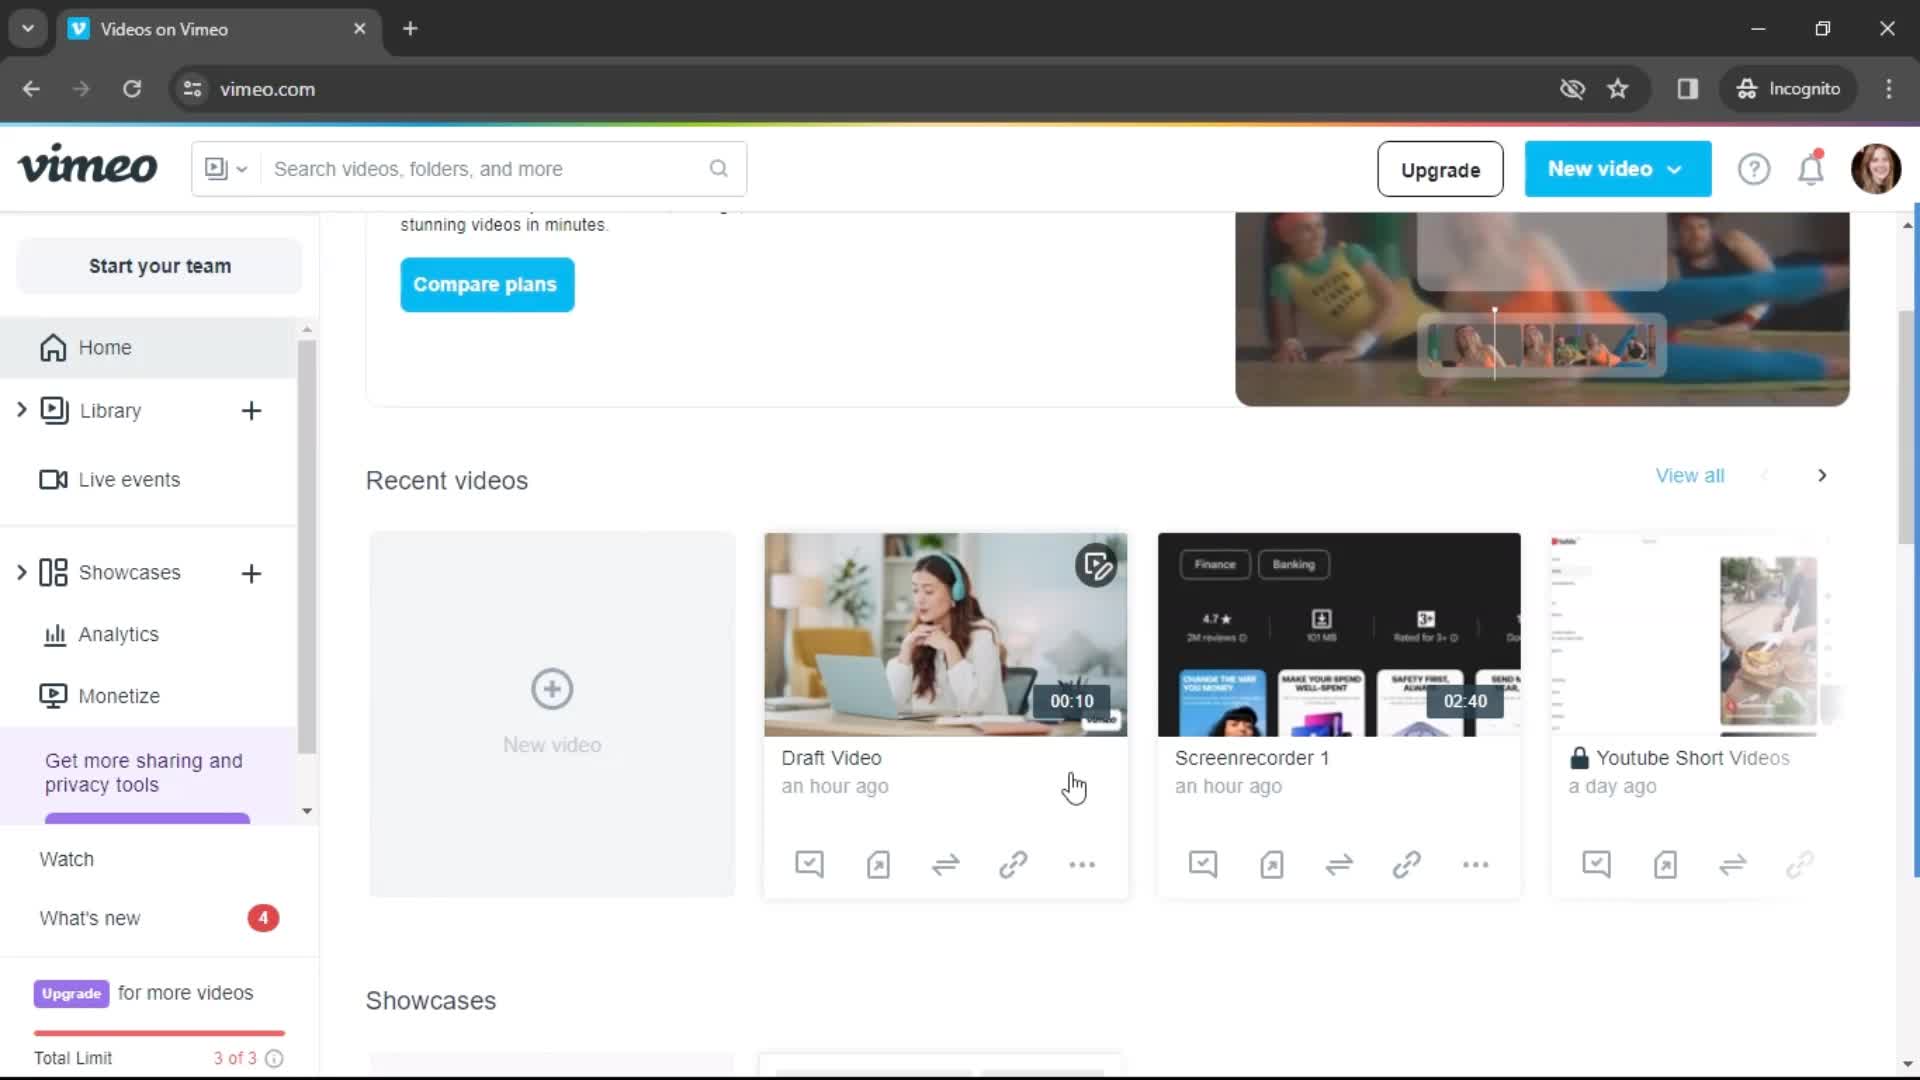
Task: Click the Compare plans button
Action: click(x=485, y=284)
